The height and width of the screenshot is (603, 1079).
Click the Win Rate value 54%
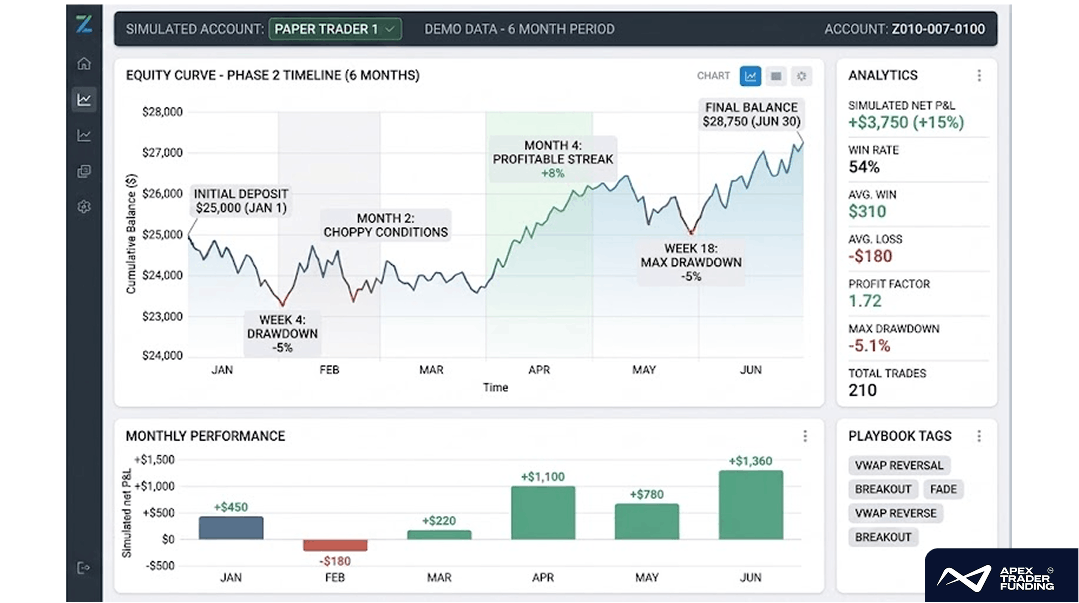(x=864, y=167)
